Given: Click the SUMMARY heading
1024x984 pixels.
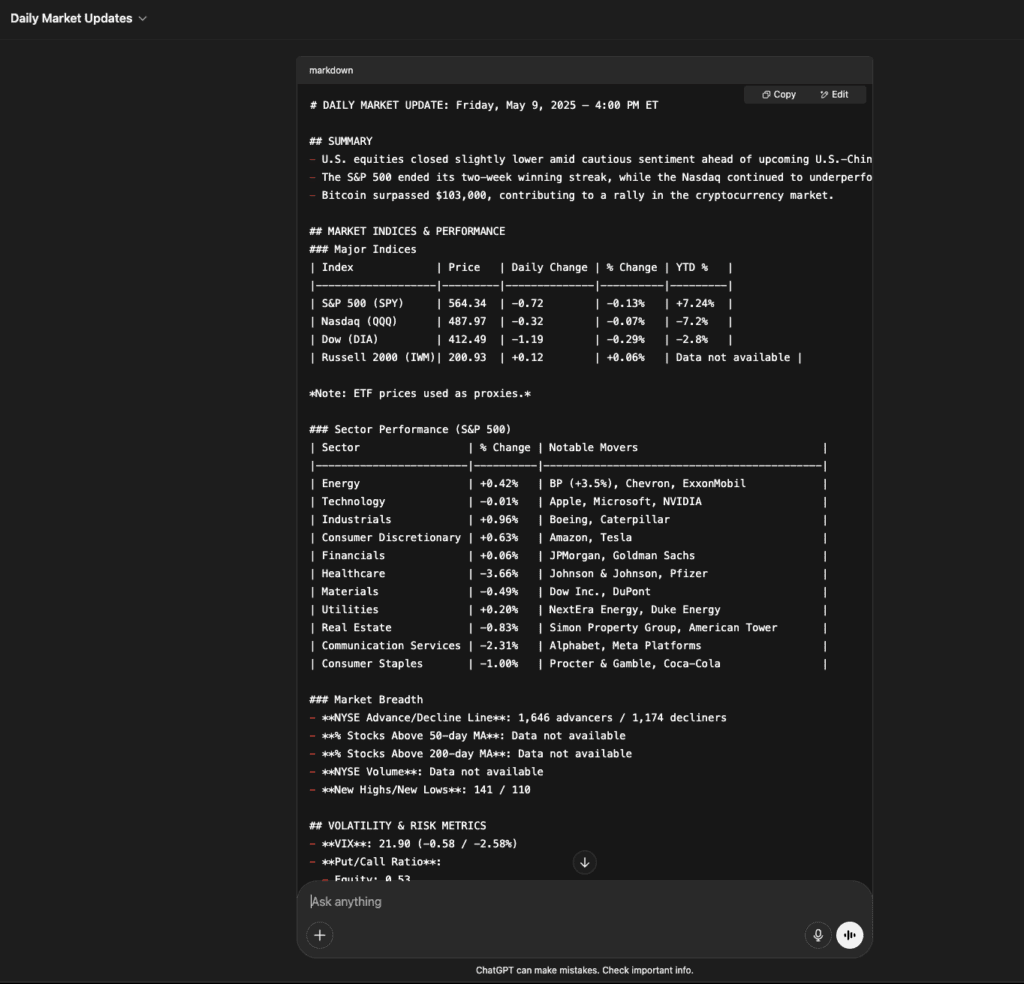Looking at the screenshot, I should pyautogui.click(x=341, y=141).
